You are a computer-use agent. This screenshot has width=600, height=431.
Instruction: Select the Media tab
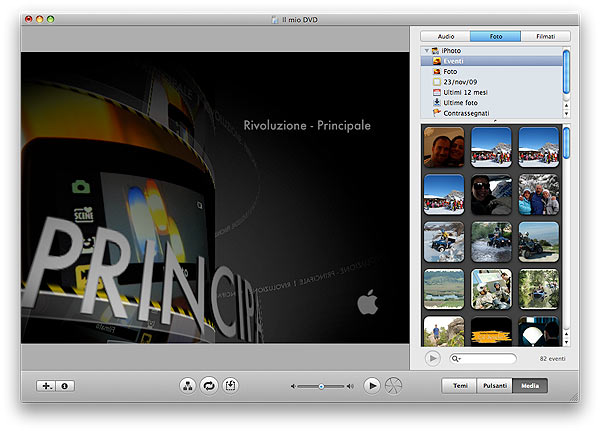(x=530, y=386)
